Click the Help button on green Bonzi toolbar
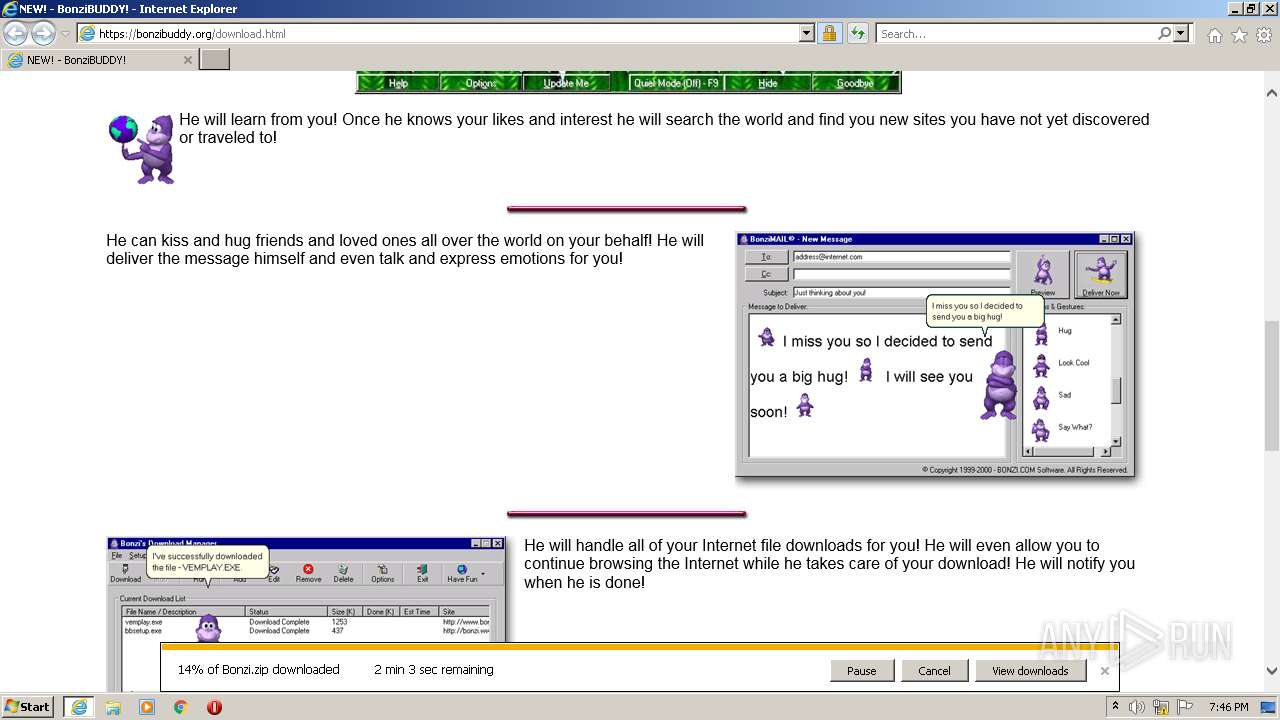 point(398,83)
